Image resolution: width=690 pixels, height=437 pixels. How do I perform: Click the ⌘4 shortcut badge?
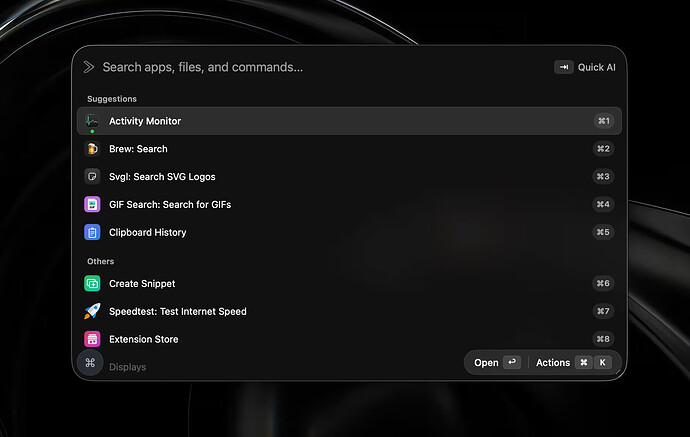point(603,204)
